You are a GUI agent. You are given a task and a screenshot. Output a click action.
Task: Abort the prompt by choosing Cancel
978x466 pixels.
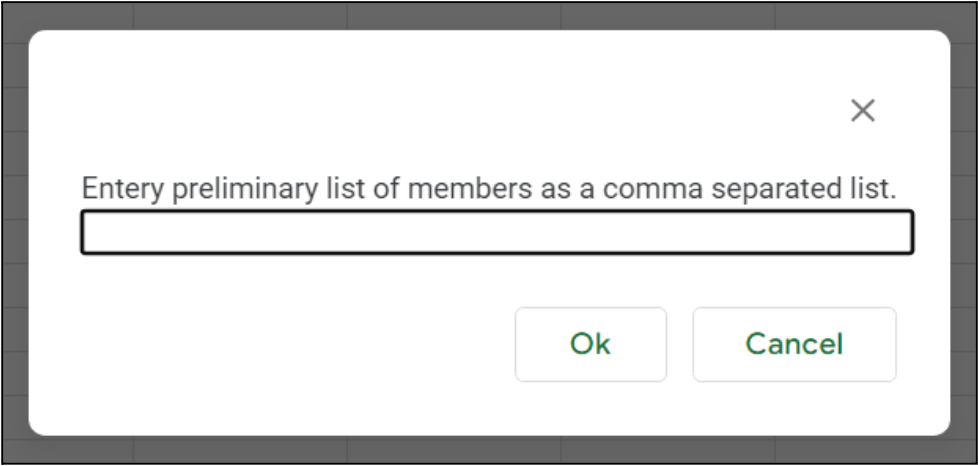(x=794, y=344)
